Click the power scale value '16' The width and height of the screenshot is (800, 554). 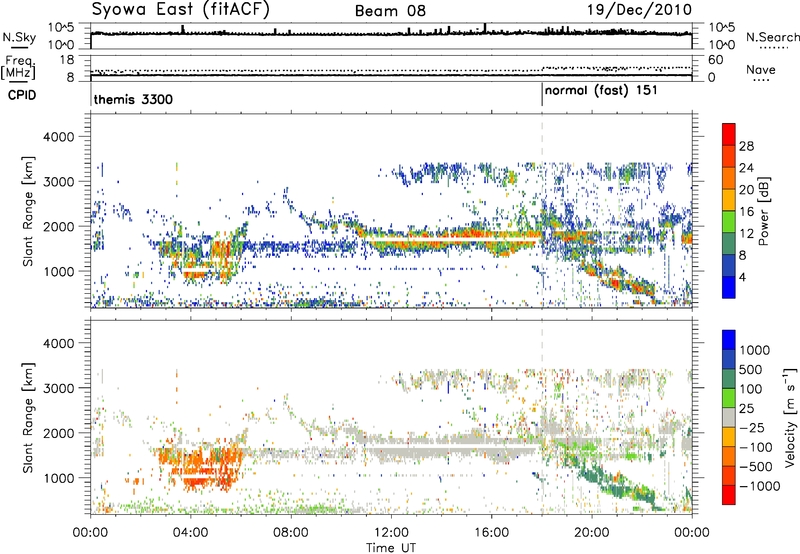(x=746, y=212)
